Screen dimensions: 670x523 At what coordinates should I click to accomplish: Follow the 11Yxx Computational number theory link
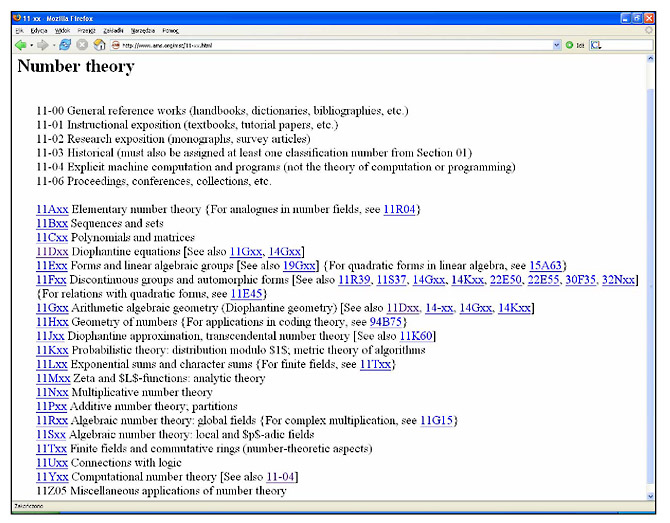point(51,477)
